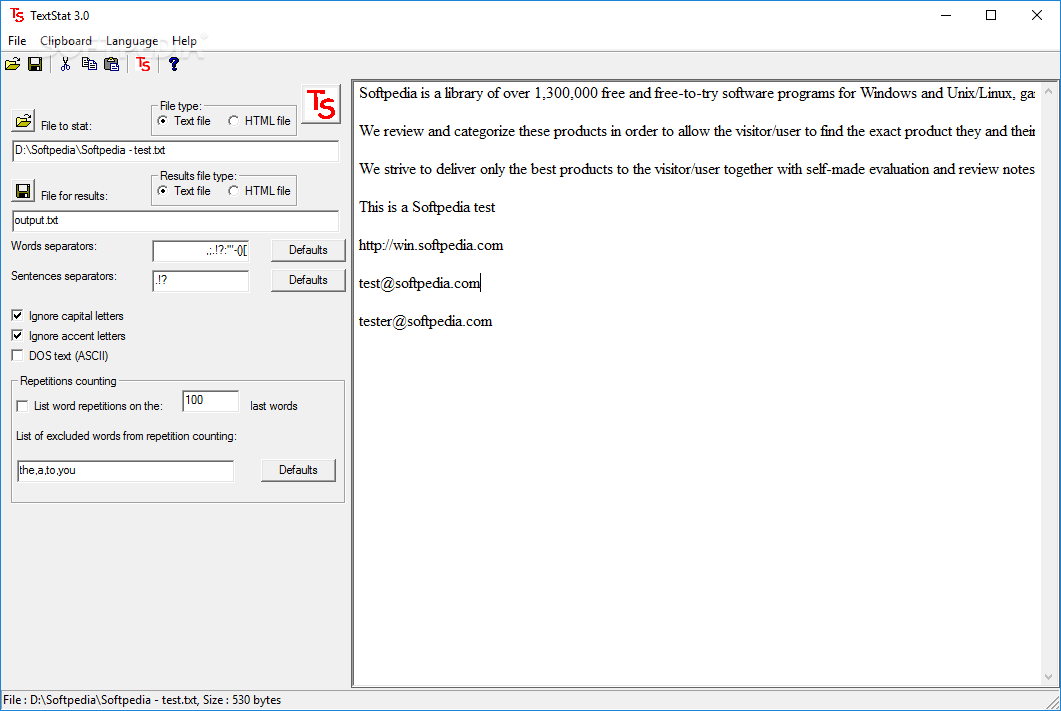Click the line 'This is a Softpedia test'
This screenshot has width=1061, height=711.
427,207
